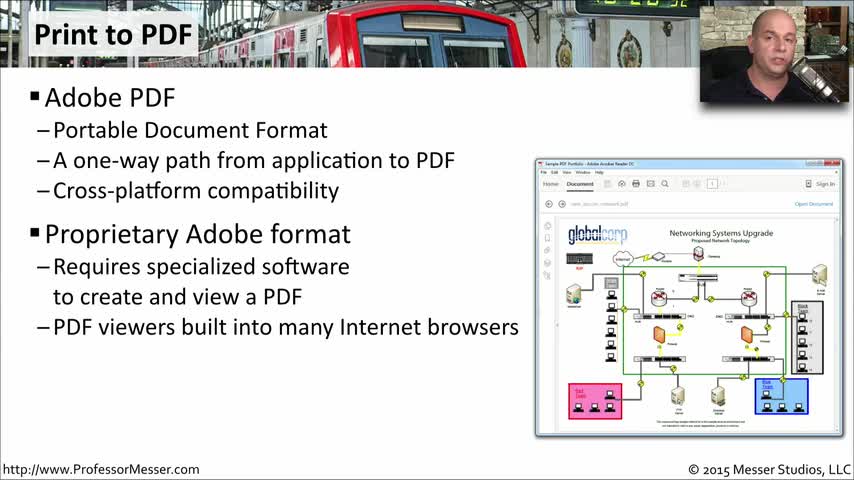Click the pink Red Team box in diagram
This screenshot has width=854, height=480.
tap(595, 401)
